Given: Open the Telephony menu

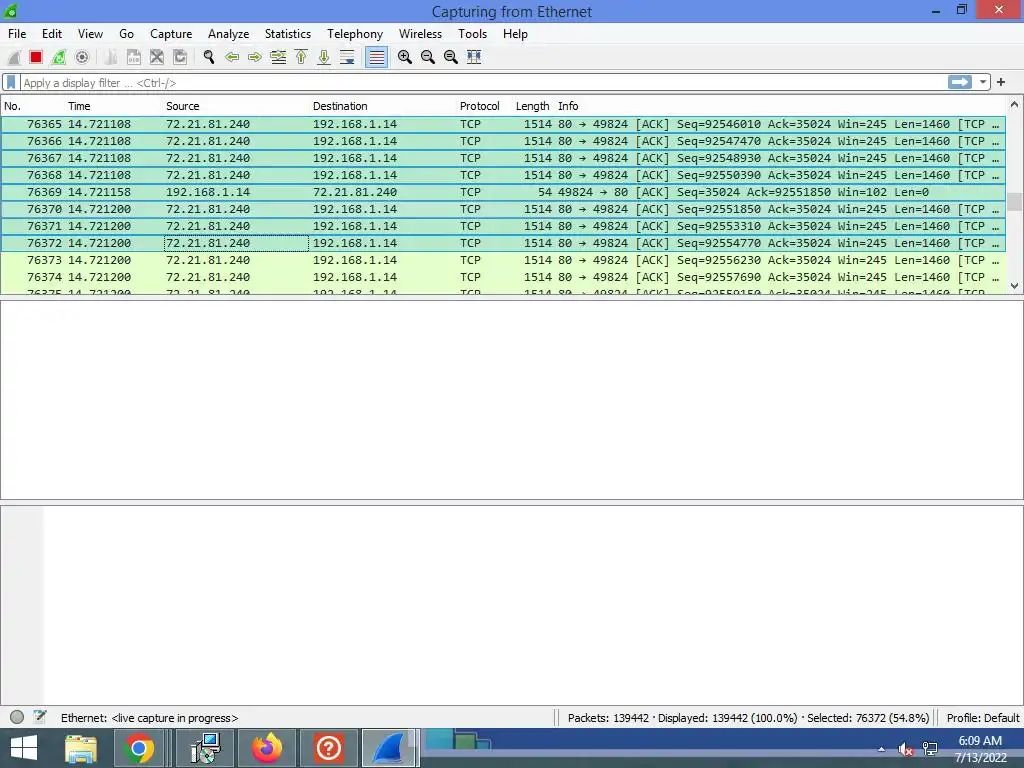Looking at the screenshot, I should point(355,34).
